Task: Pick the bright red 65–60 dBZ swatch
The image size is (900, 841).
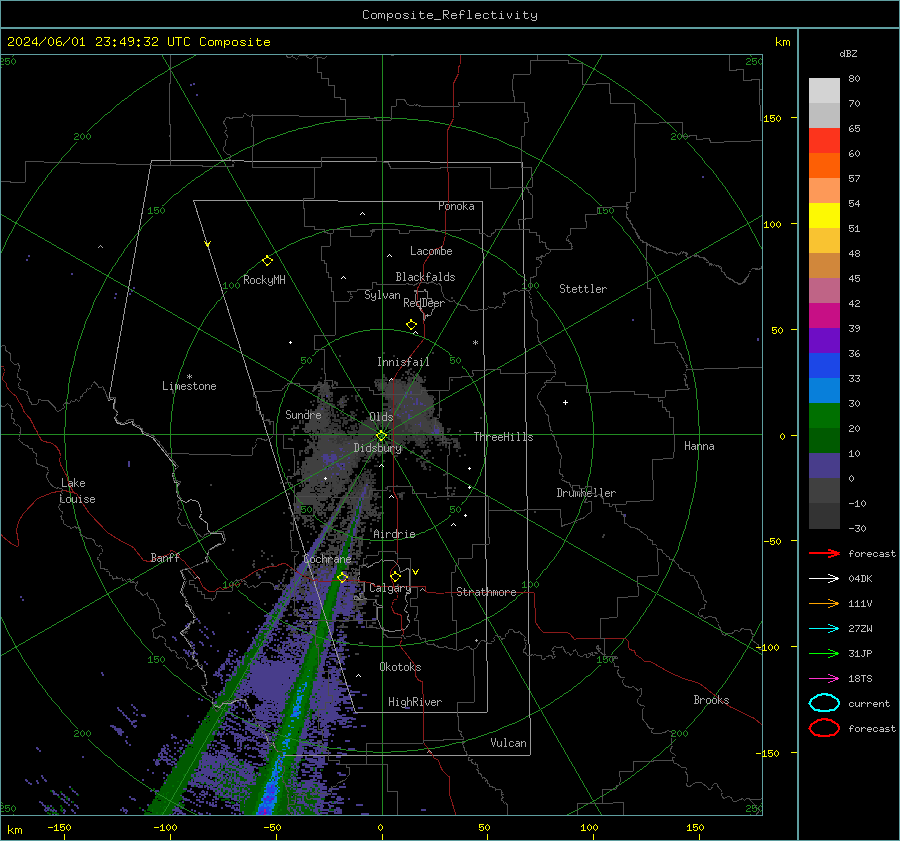Action: [x=824, y=140]
